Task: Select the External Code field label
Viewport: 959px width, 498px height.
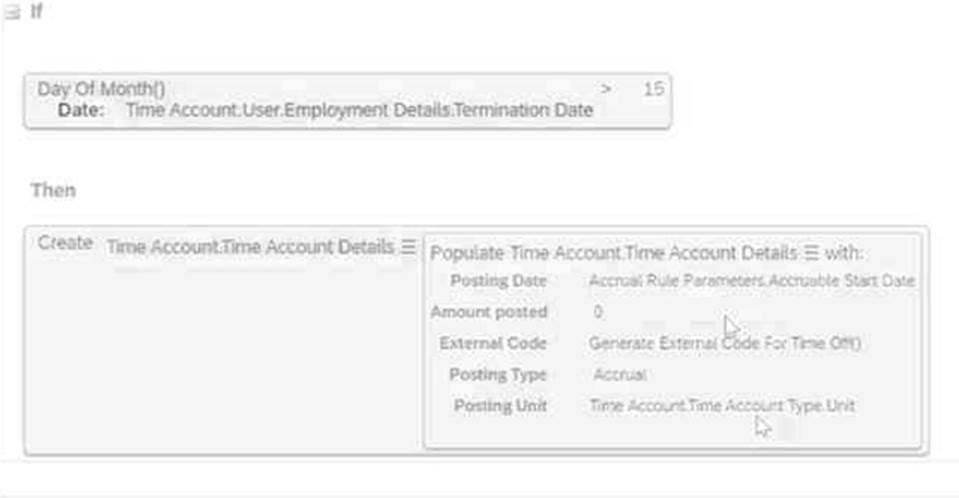Action: coord(493,343)
